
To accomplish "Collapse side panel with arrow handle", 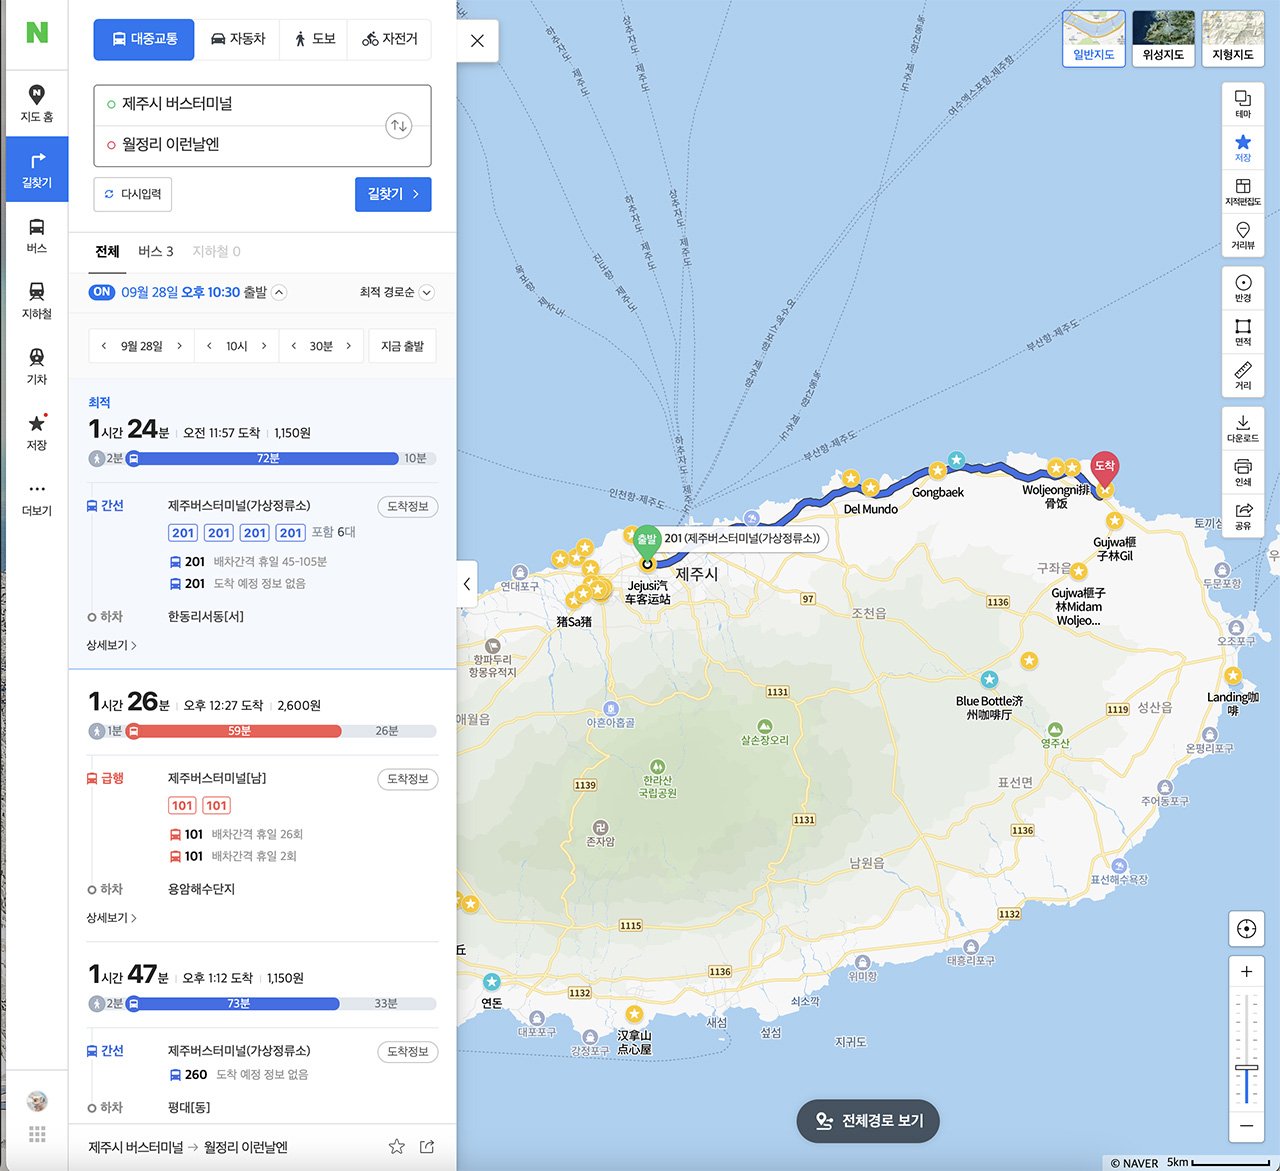I will click(467, 584).
